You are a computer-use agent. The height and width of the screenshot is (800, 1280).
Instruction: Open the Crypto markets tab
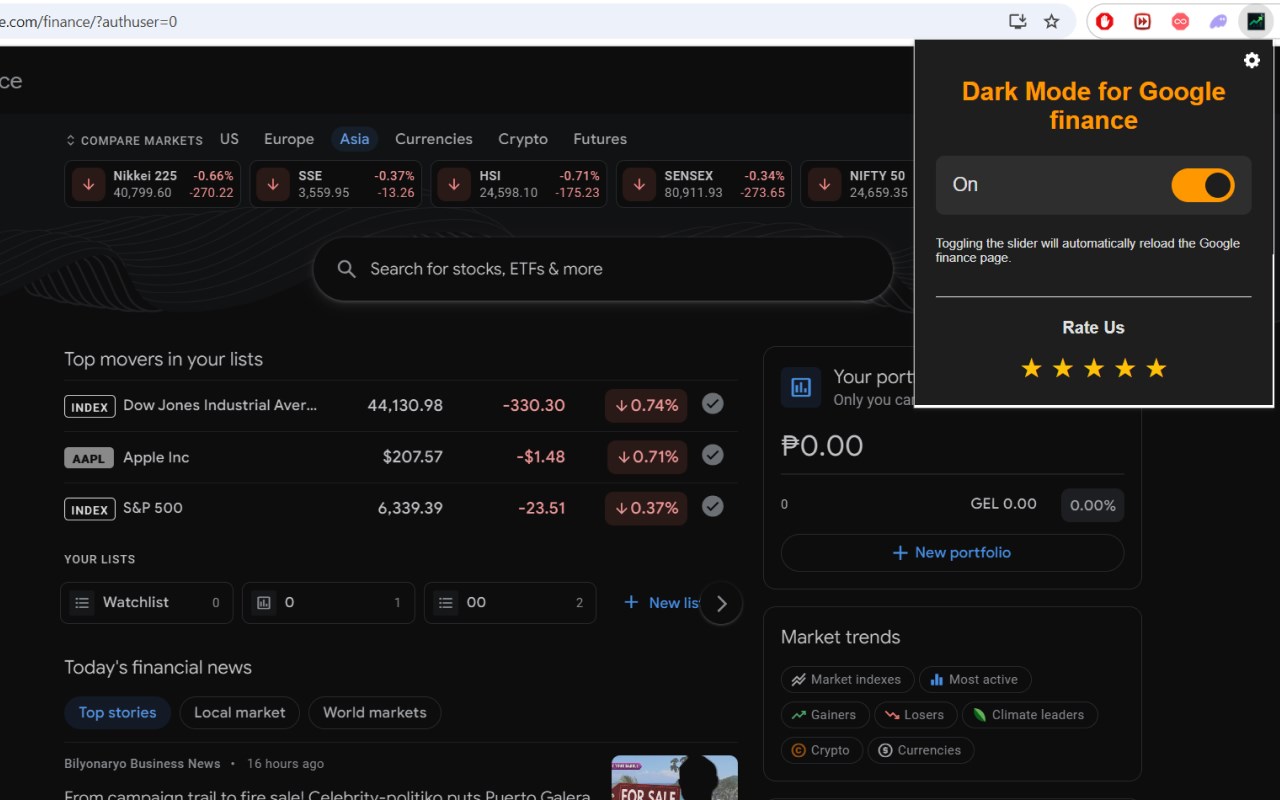click(x=523, y=139)
